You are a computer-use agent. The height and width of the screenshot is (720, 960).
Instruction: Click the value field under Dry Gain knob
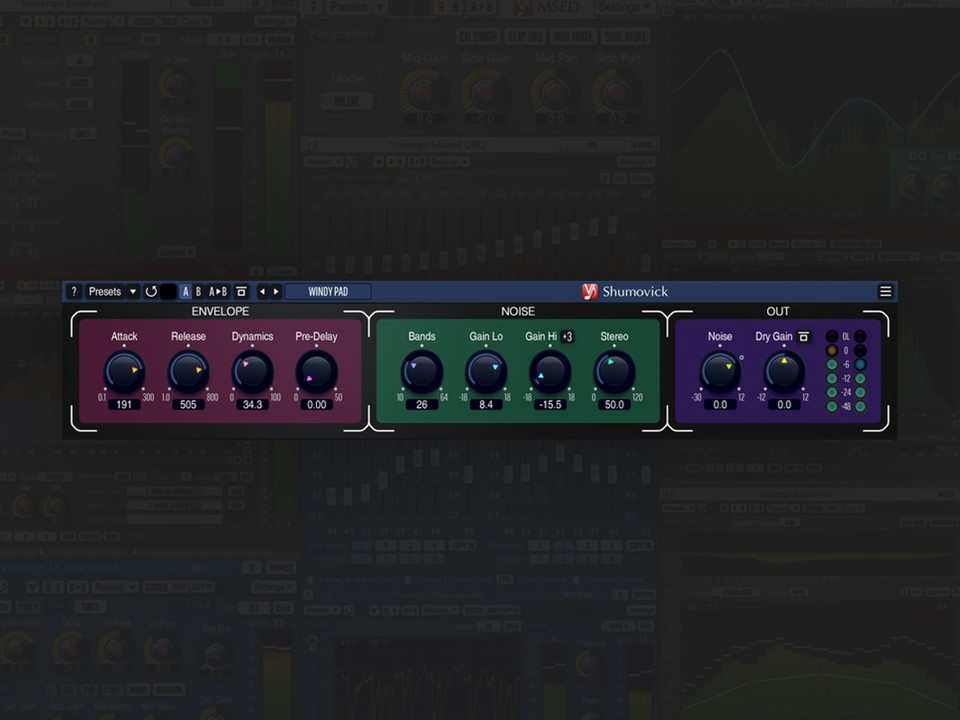pos(784,405)
